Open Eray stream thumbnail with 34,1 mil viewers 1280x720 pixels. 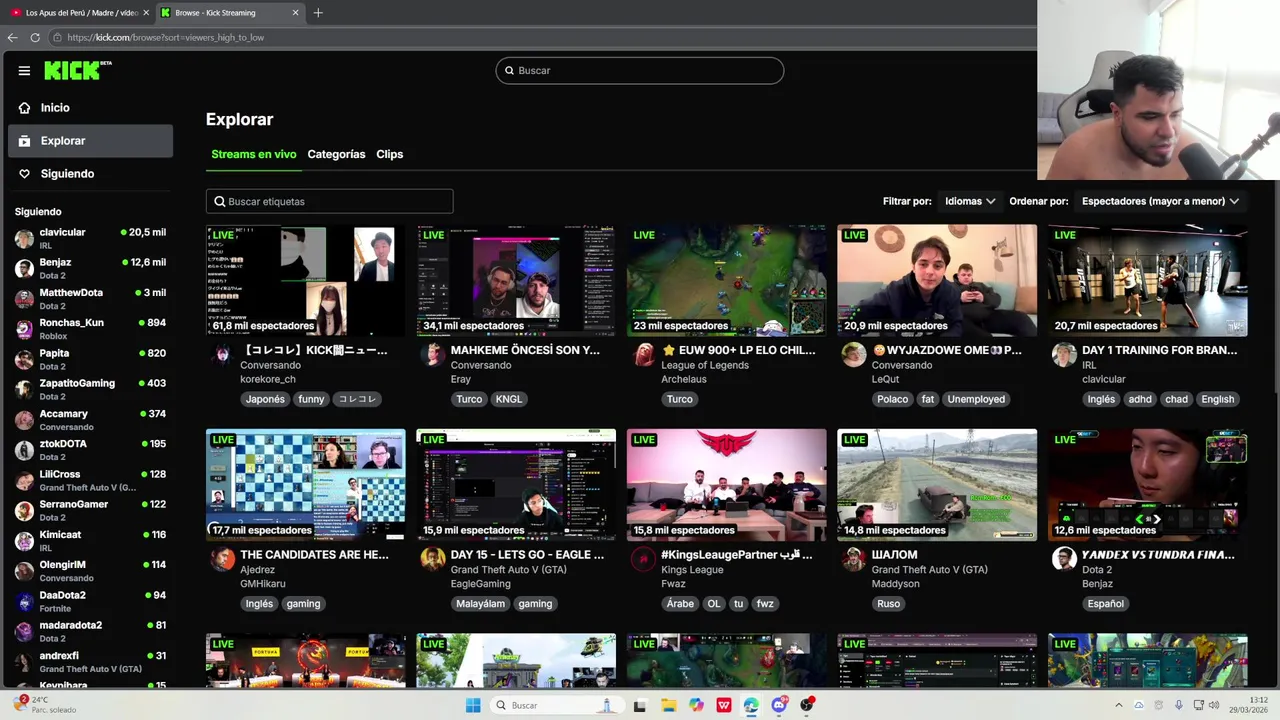point(516,280)
